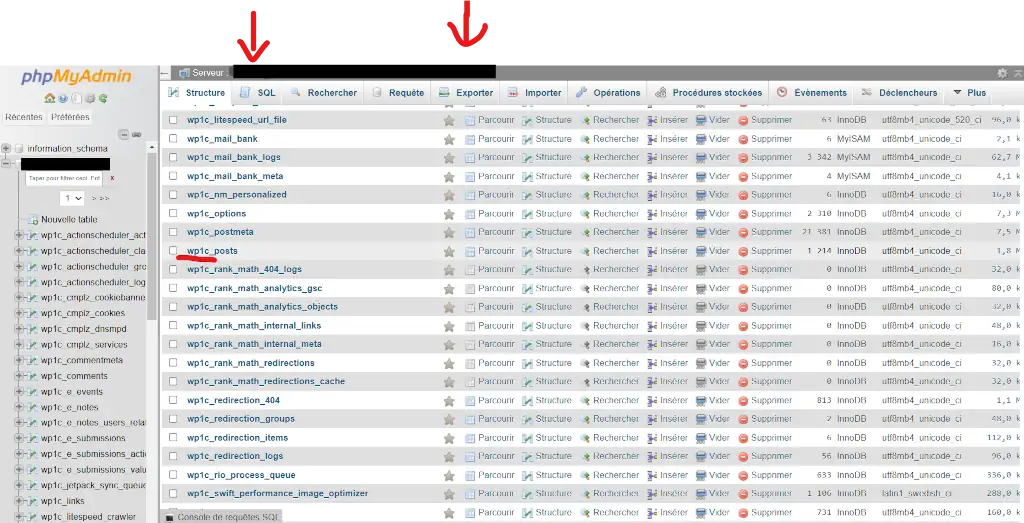
Task: Click star for wp1c_rank_math_redirections table
Action: pyautogui.click(x=449, y=364)
